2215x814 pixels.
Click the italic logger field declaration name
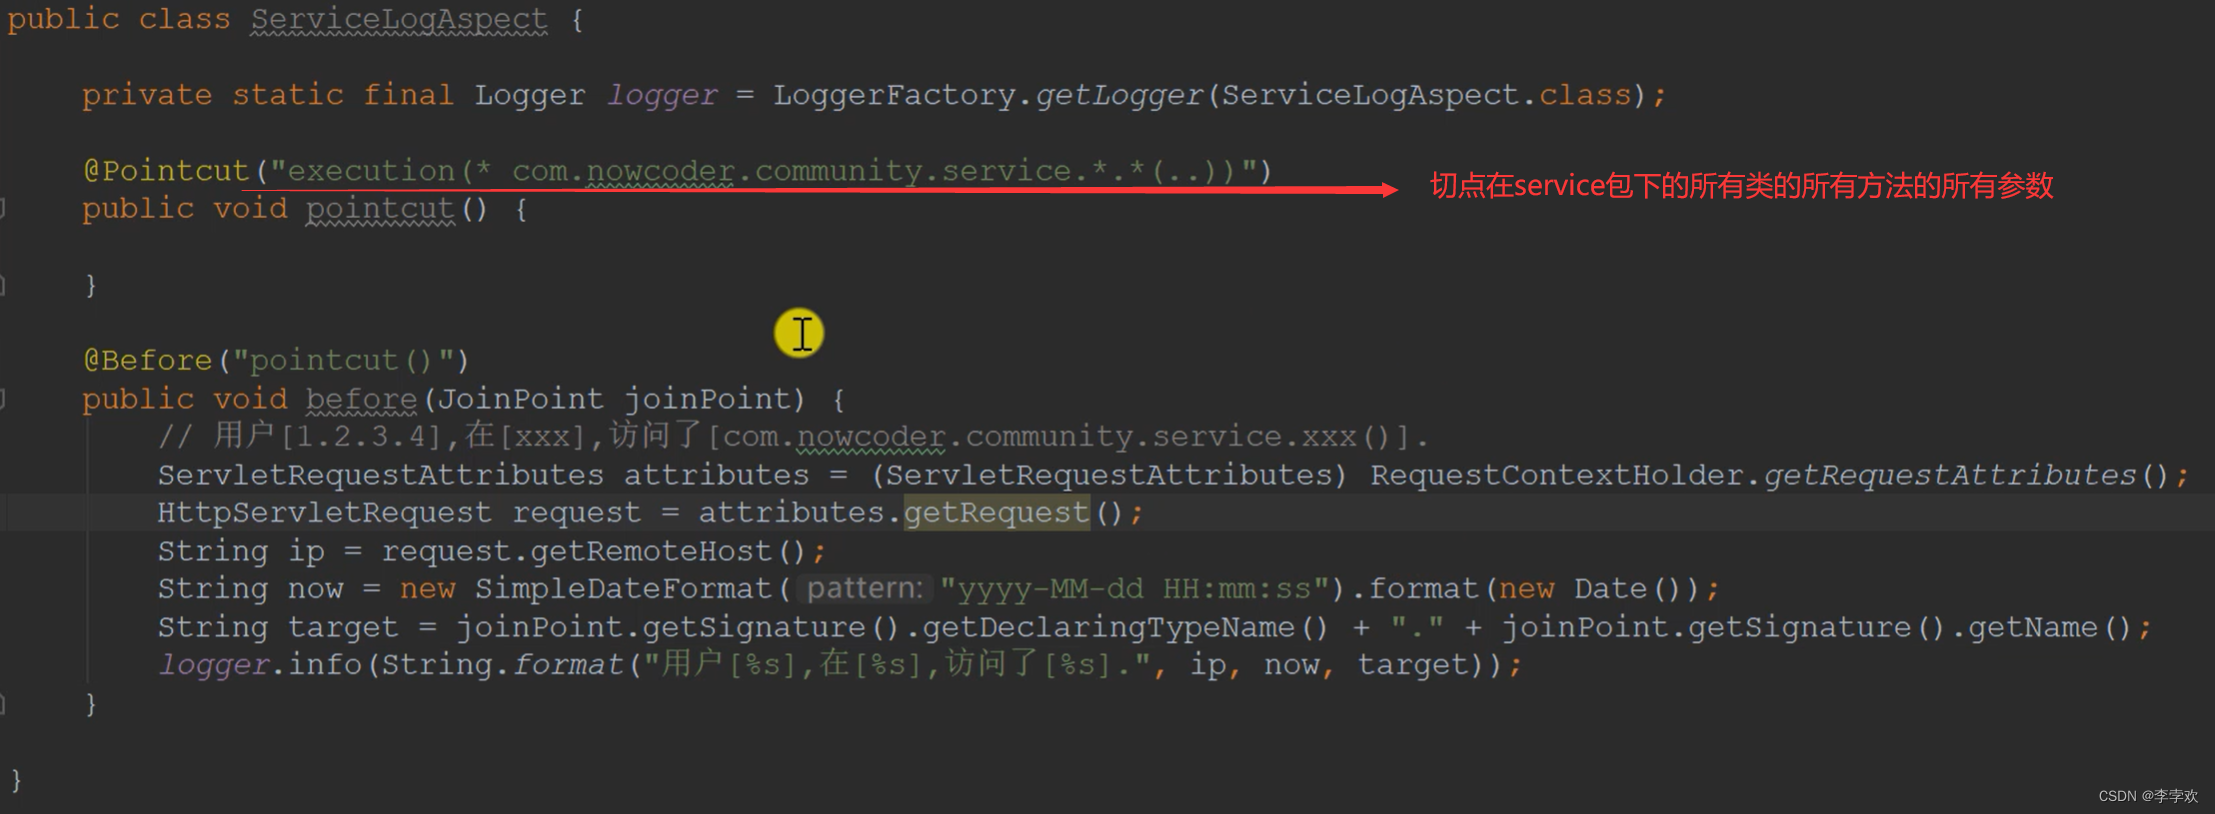pos(662,95)
